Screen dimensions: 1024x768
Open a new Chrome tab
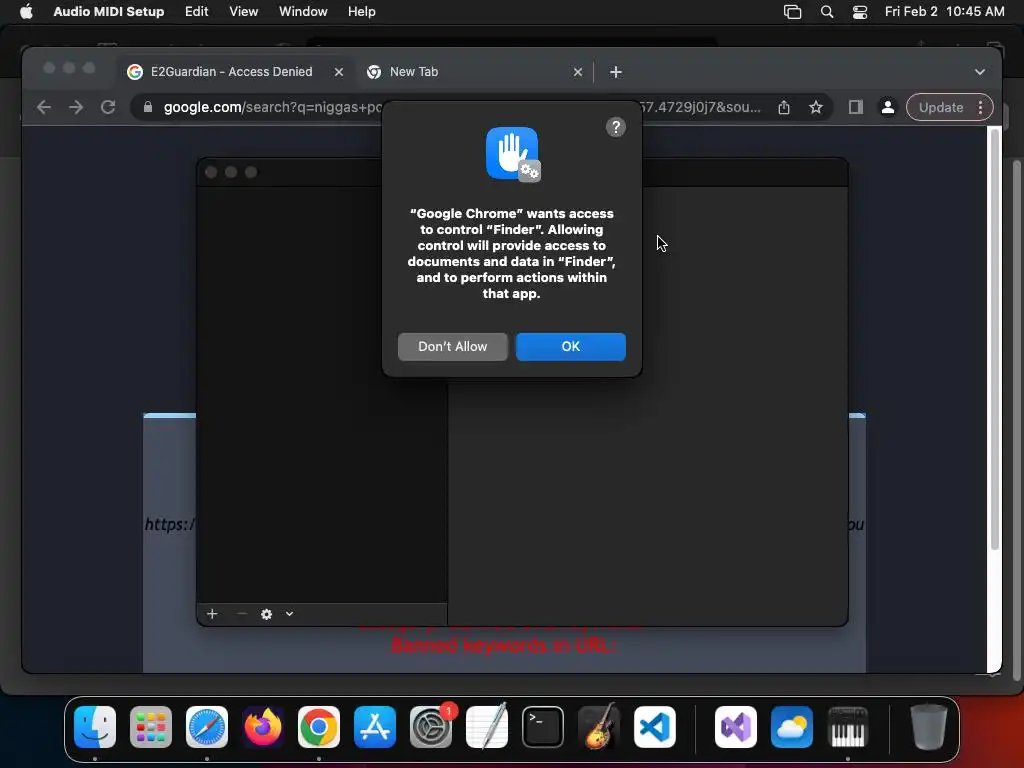click(x=615, y=72)
